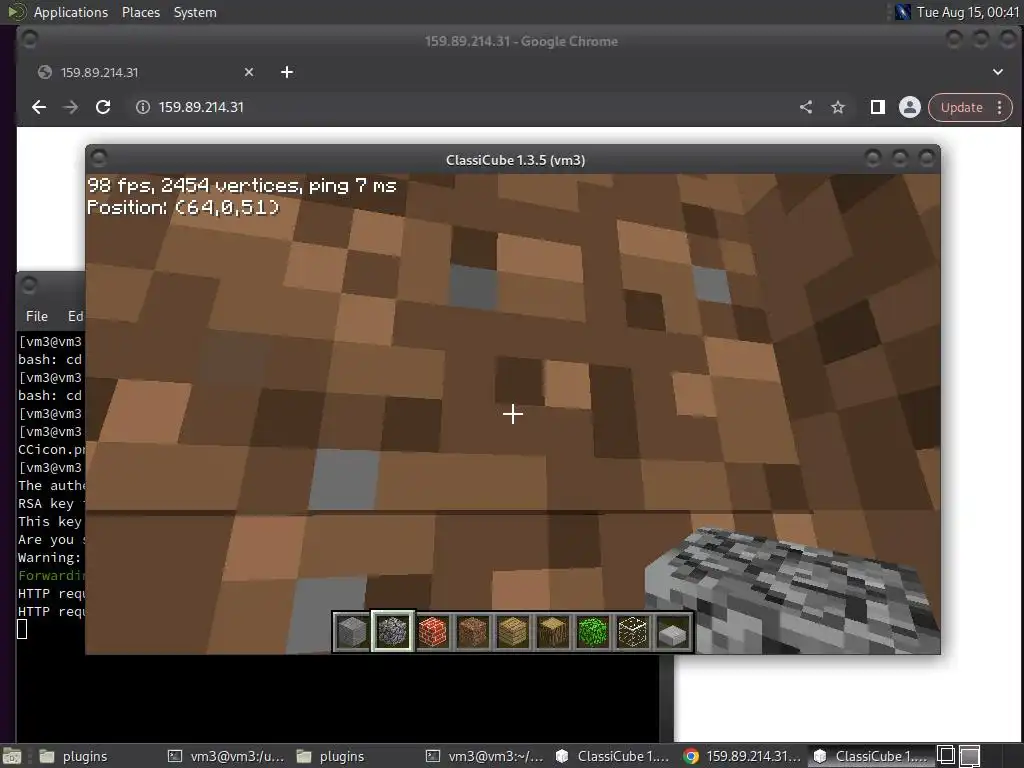1024x768 pixels.
Task: Select the slab block in the hotbar
Action: pos(673,632)
